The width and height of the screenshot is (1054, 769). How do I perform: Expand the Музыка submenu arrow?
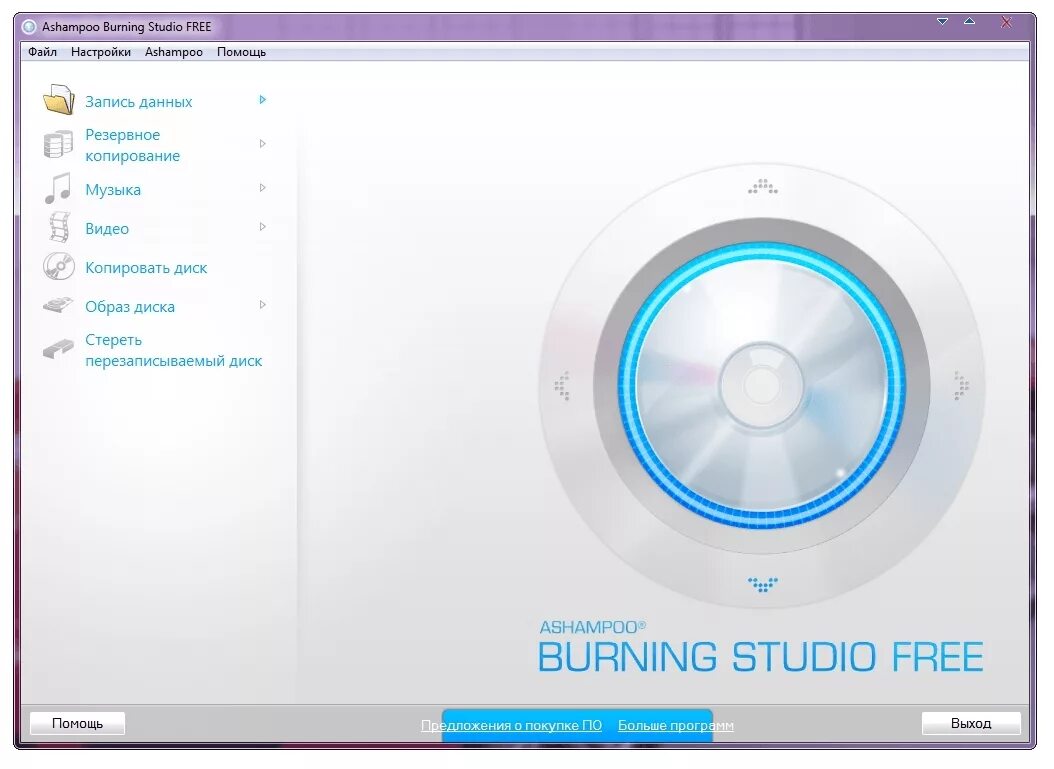(263, 188)
